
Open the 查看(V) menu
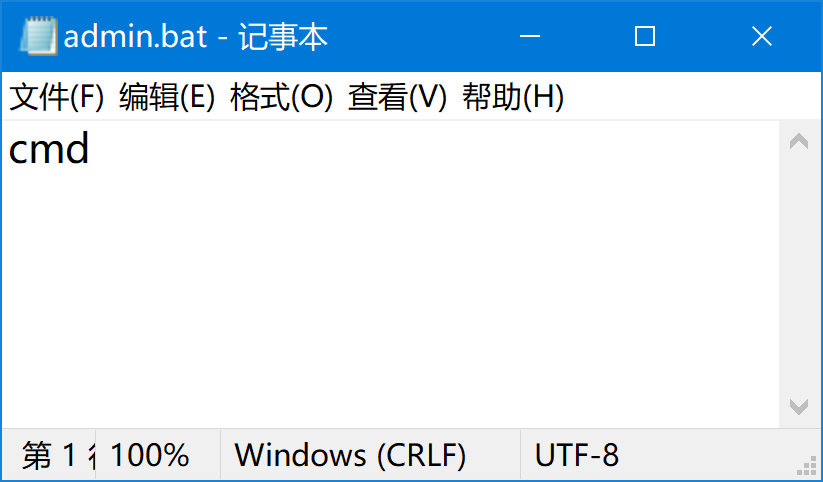tap(397, 97)
